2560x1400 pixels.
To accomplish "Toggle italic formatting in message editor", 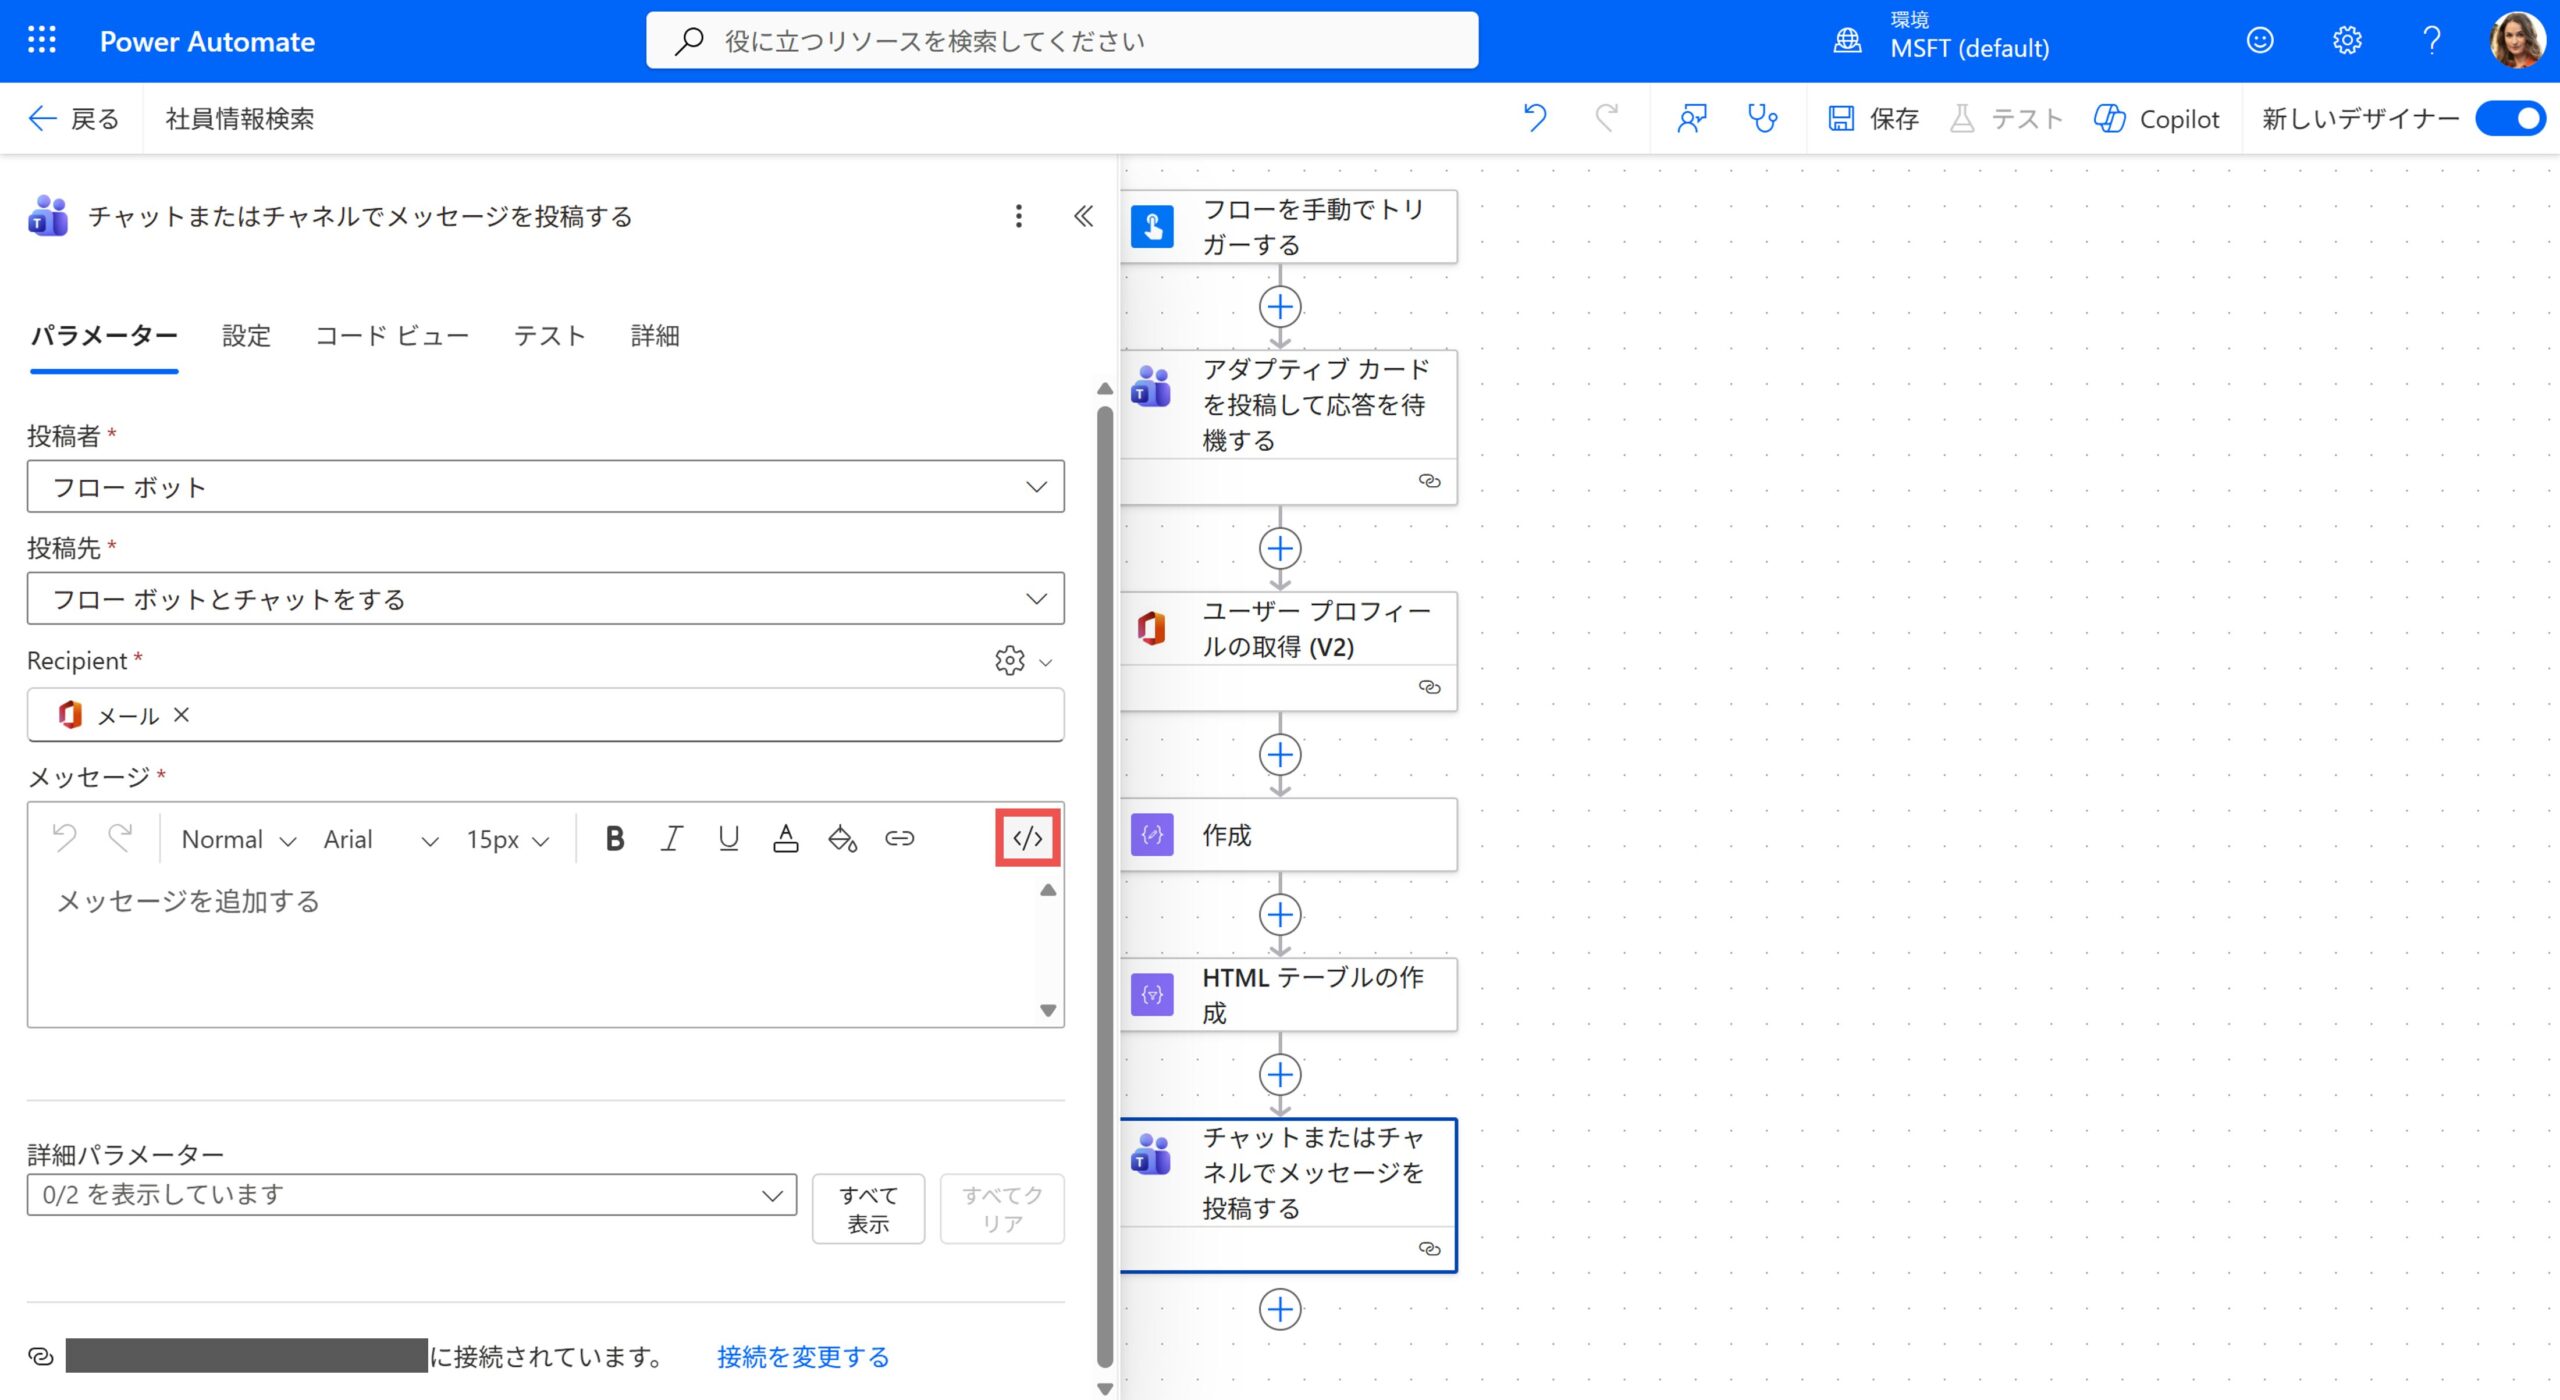I will [672, 838].
